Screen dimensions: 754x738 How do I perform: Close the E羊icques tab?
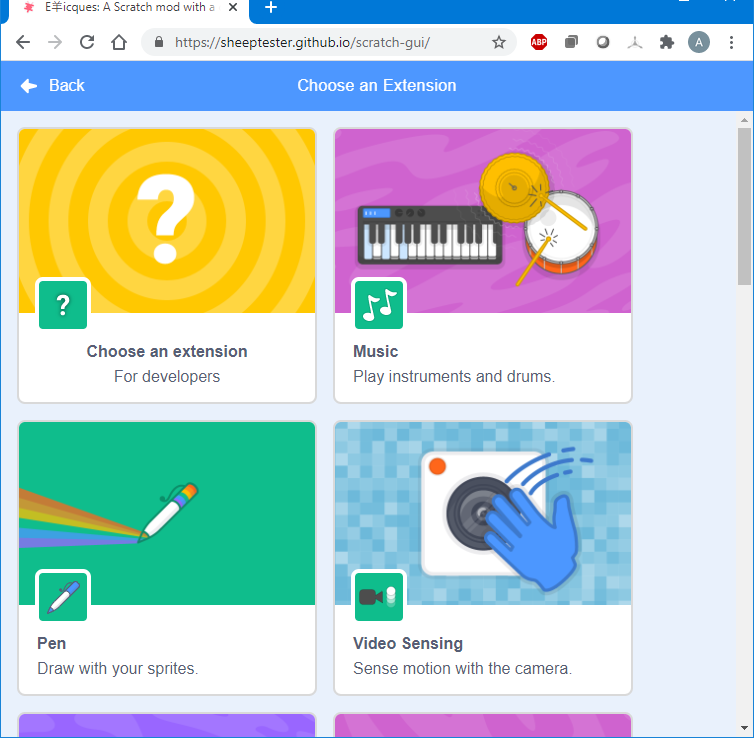233,7
